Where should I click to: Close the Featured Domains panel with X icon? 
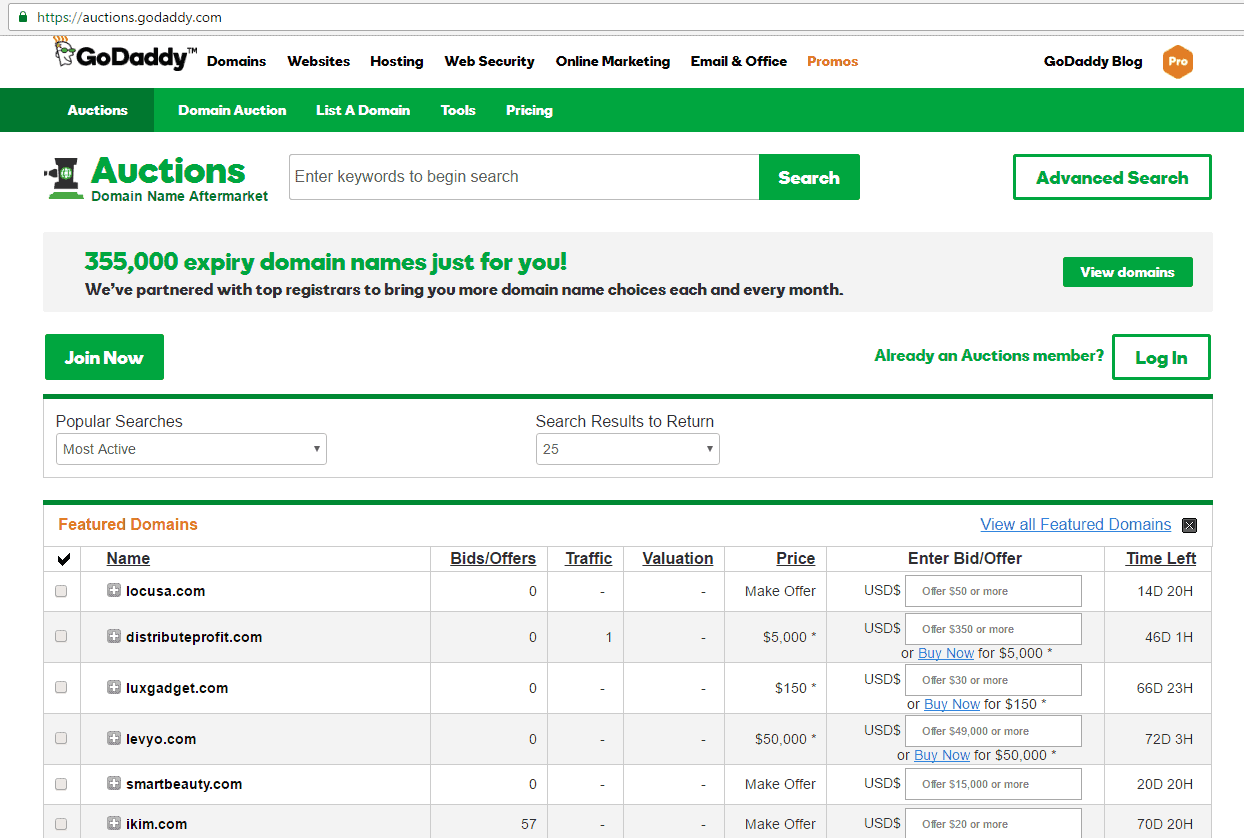coord(1189,525)
